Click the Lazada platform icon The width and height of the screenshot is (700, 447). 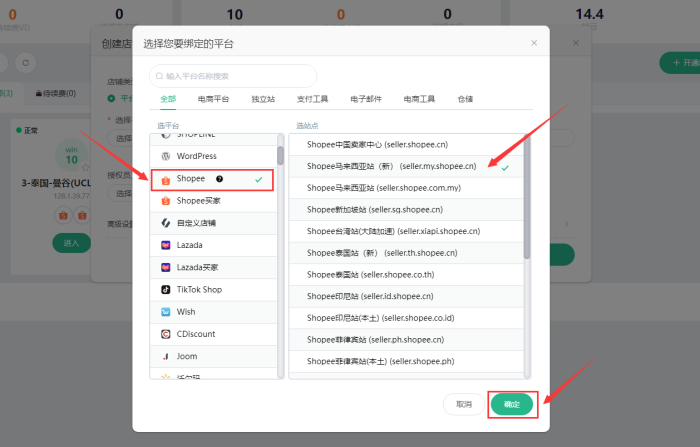(x=166, y=245)
